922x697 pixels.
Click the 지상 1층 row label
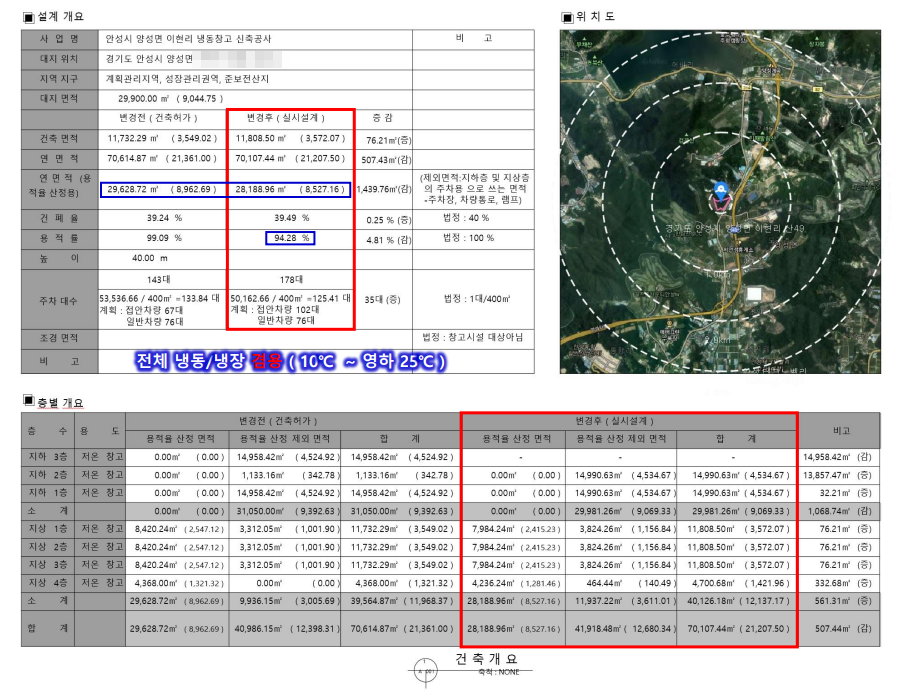[48, 529]
